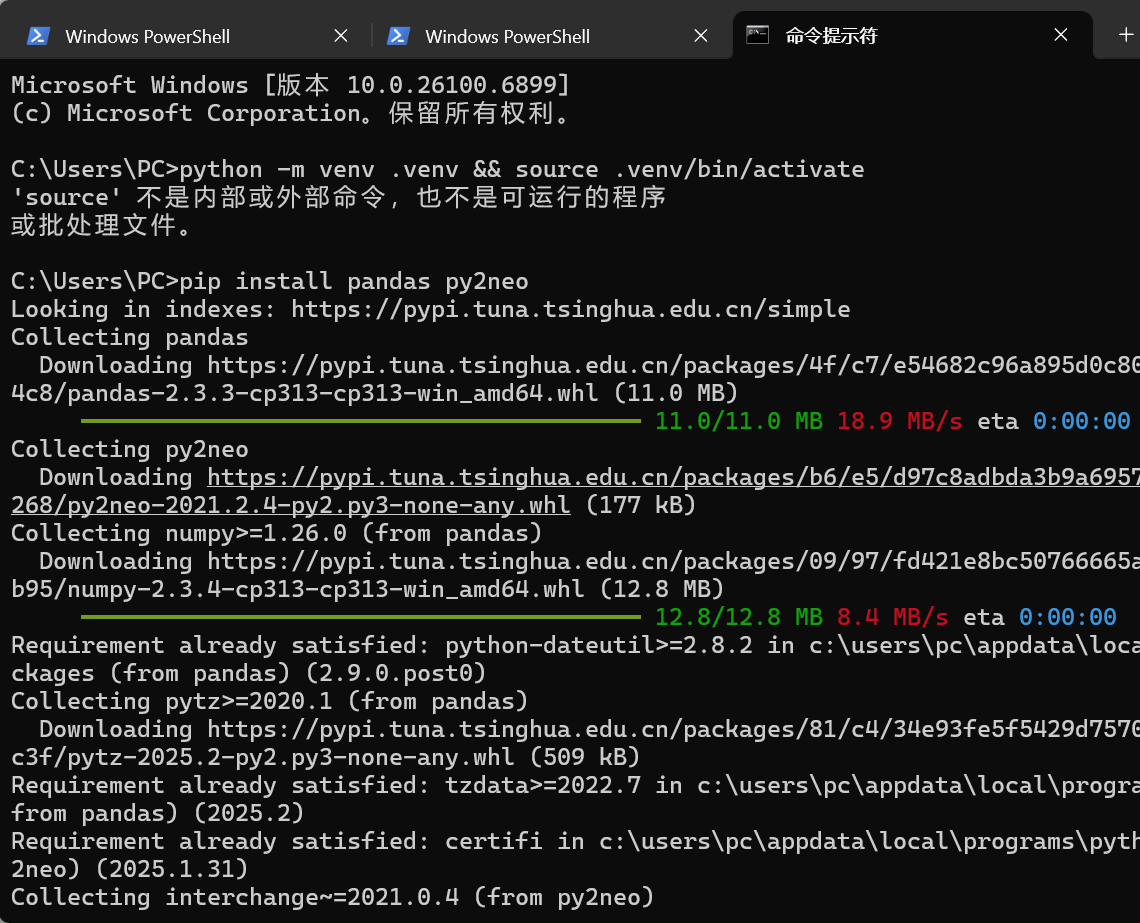Click the PowerShell icon on the first tab

tap(37, 35)
